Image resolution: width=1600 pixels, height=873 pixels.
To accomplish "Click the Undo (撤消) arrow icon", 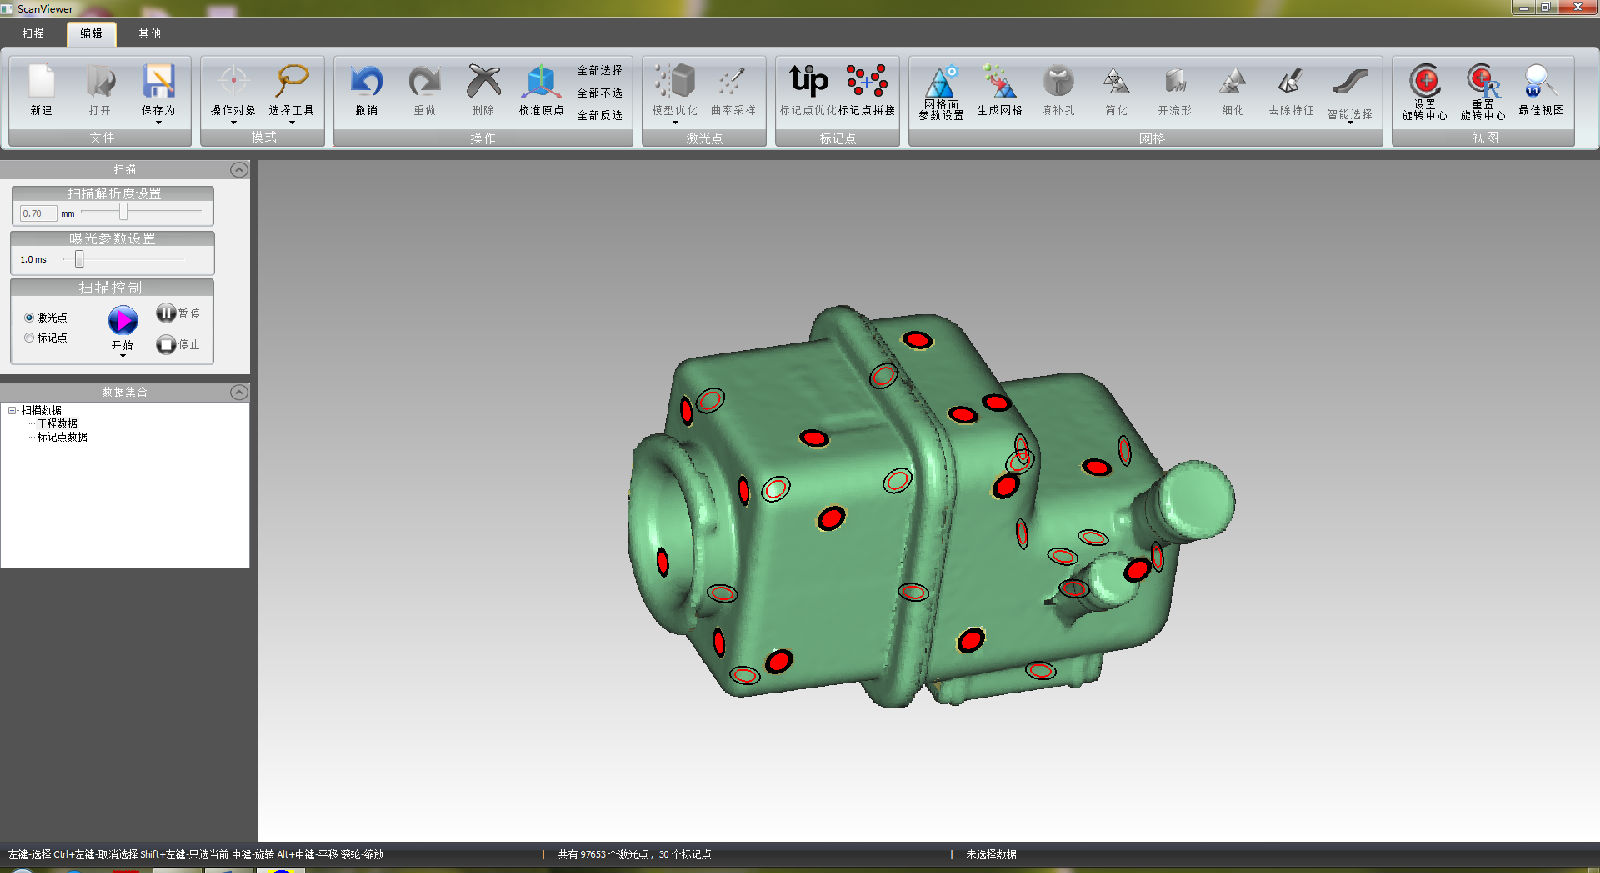I will click(x=366, y=82).
